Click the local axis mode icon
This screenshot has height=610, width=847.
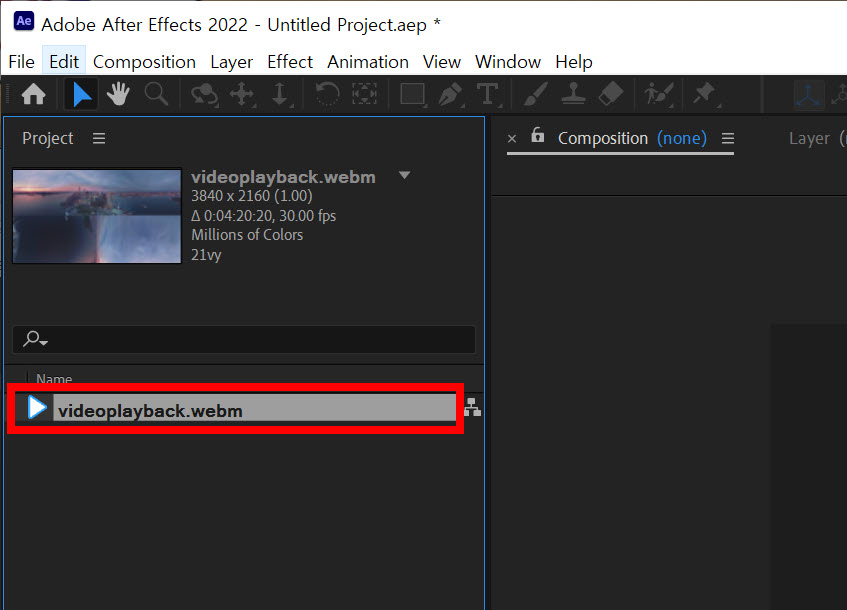(808, 95)
